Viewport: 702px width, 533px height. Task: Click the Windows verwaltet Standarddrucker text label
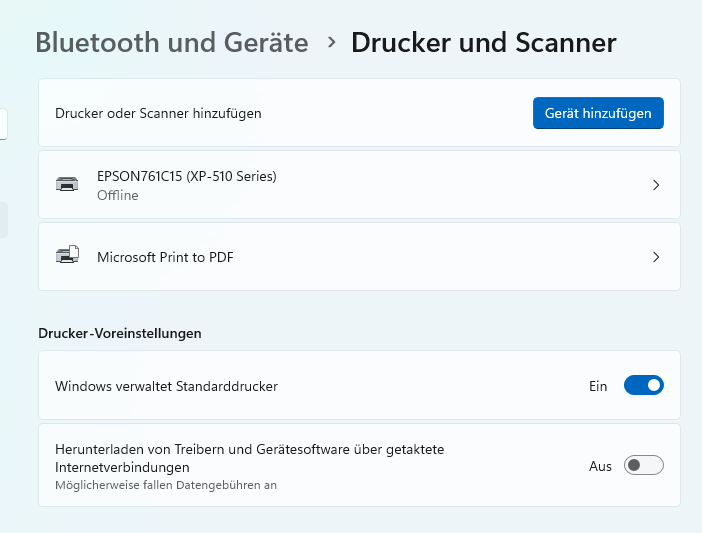pyautogui.click(x=166, y=386)
